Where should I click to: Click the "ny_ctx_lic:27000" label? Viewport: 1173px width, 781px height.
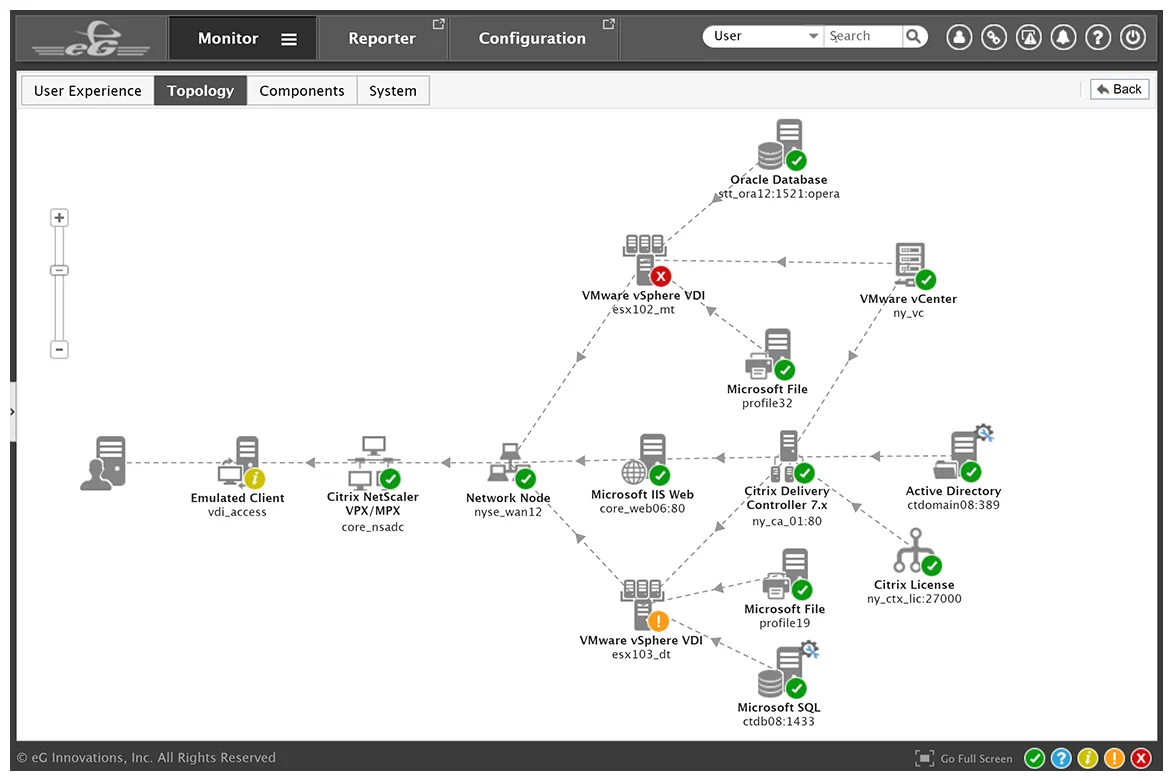[914, 598]
